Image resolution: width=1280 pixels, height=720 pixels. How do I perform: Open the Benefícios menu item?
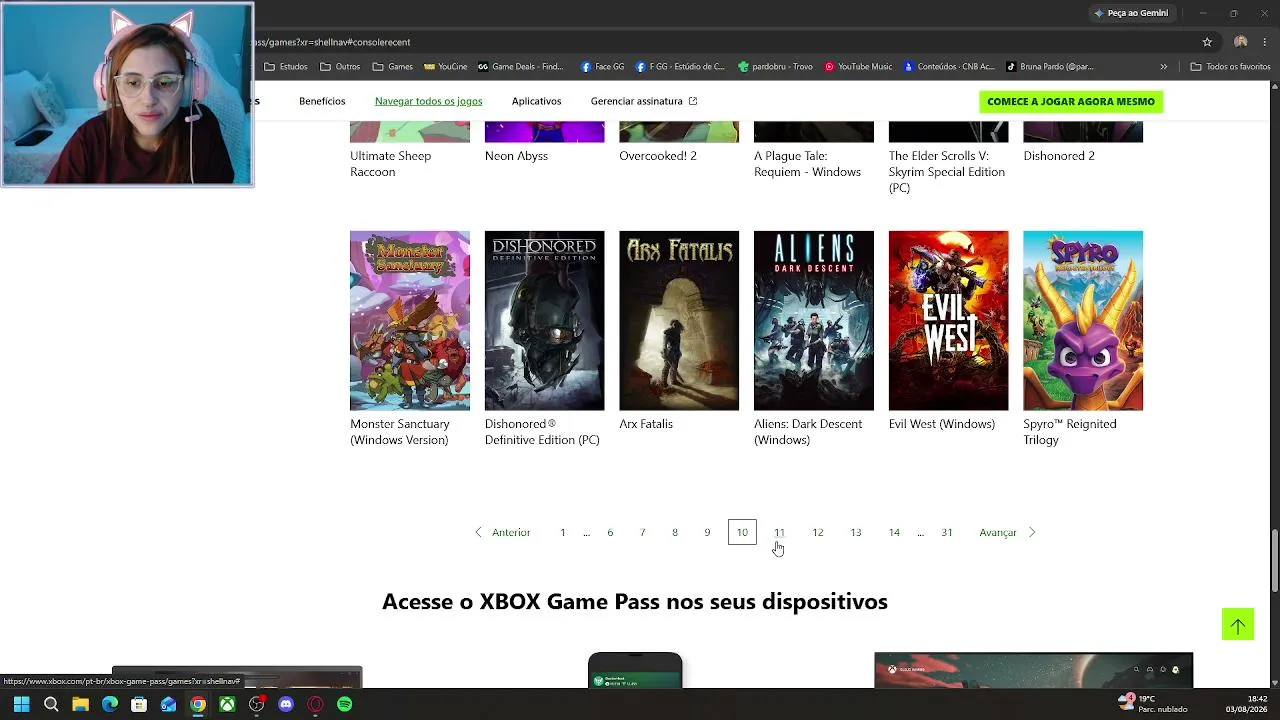coord(322,101)
